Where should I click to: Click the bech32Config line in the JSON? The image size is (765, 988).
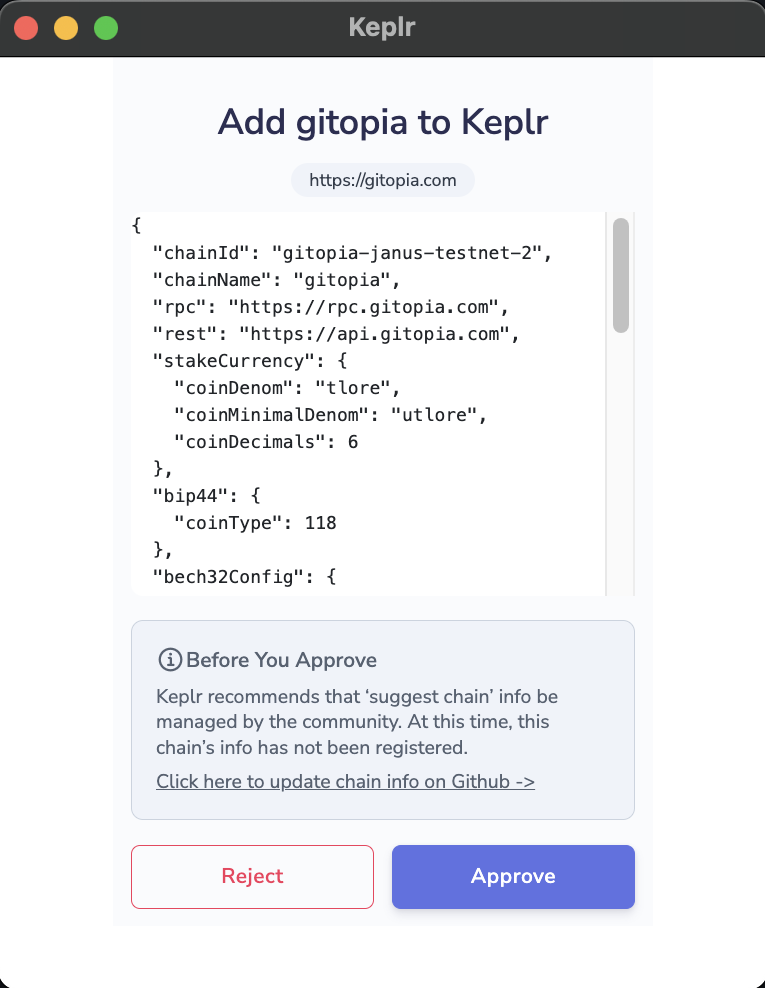click(244, 577)
